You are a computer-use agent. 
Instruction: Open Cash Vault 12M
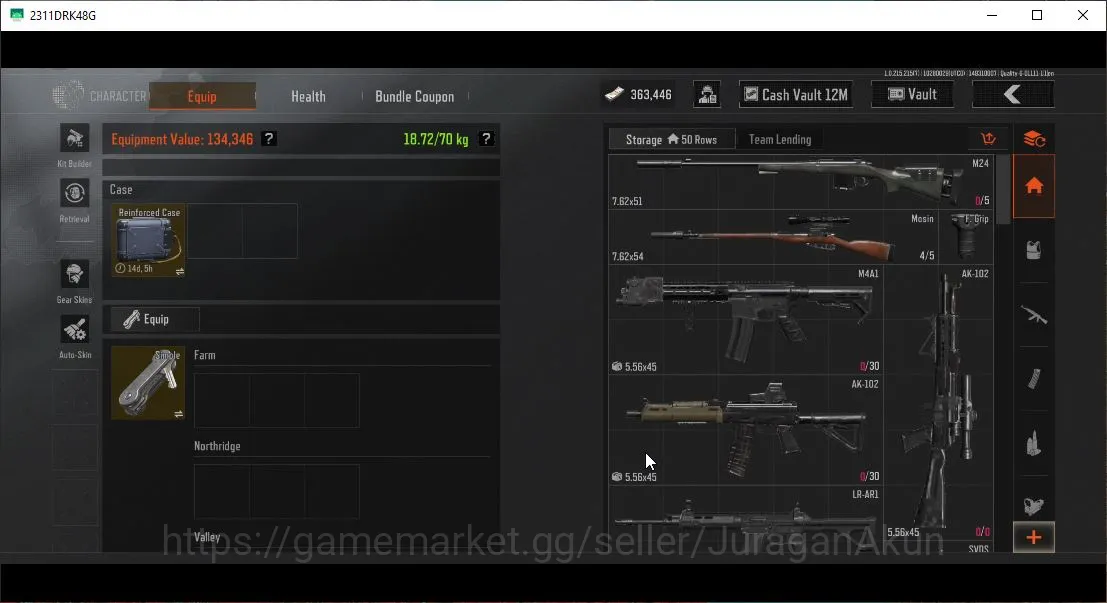pyautogui.click(x=796, y=94)
